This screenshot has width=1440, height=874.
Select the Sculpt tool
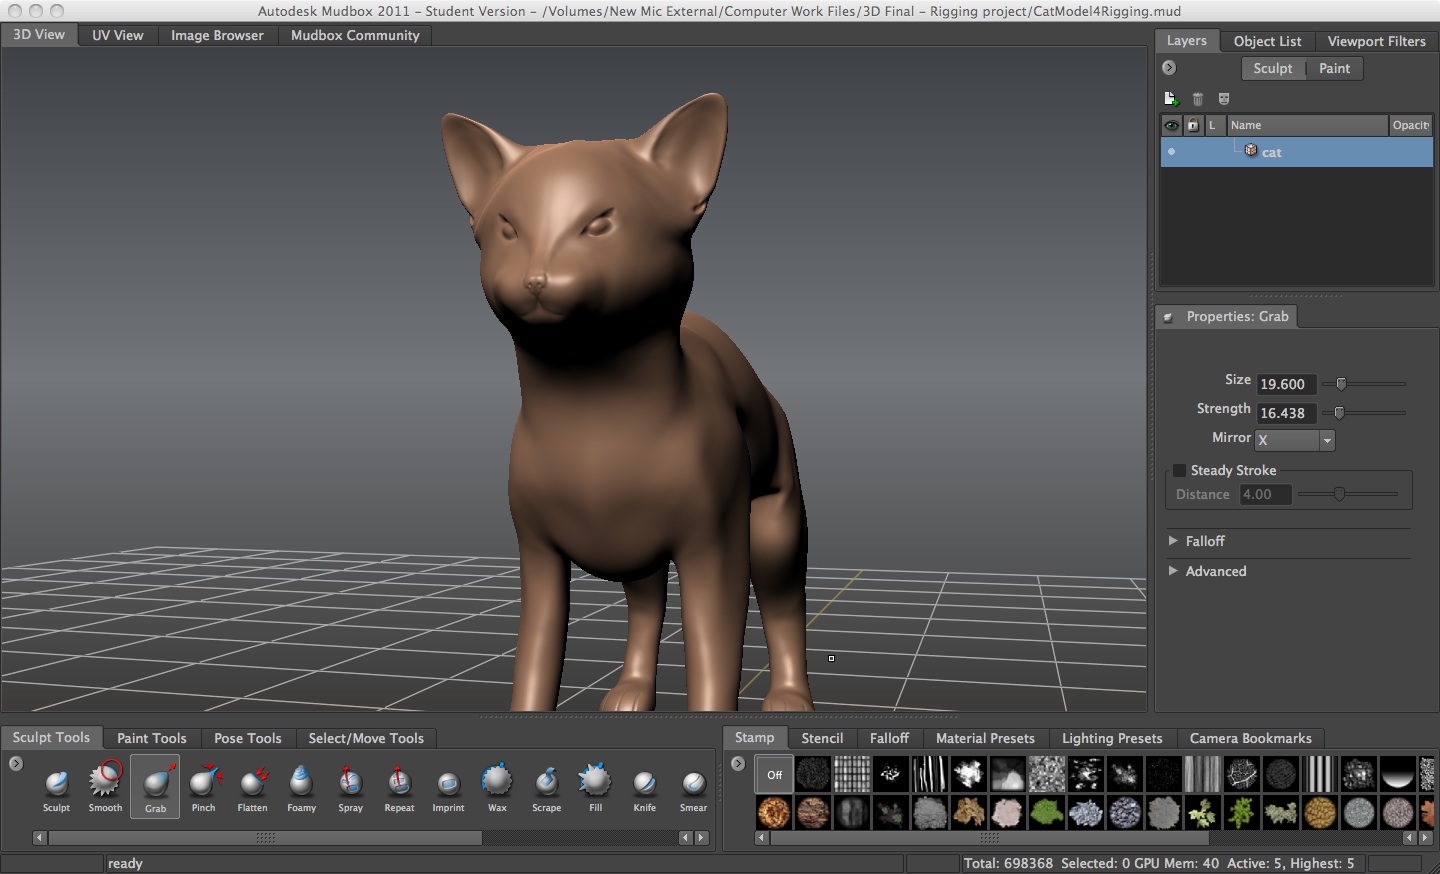coord(56,786)
